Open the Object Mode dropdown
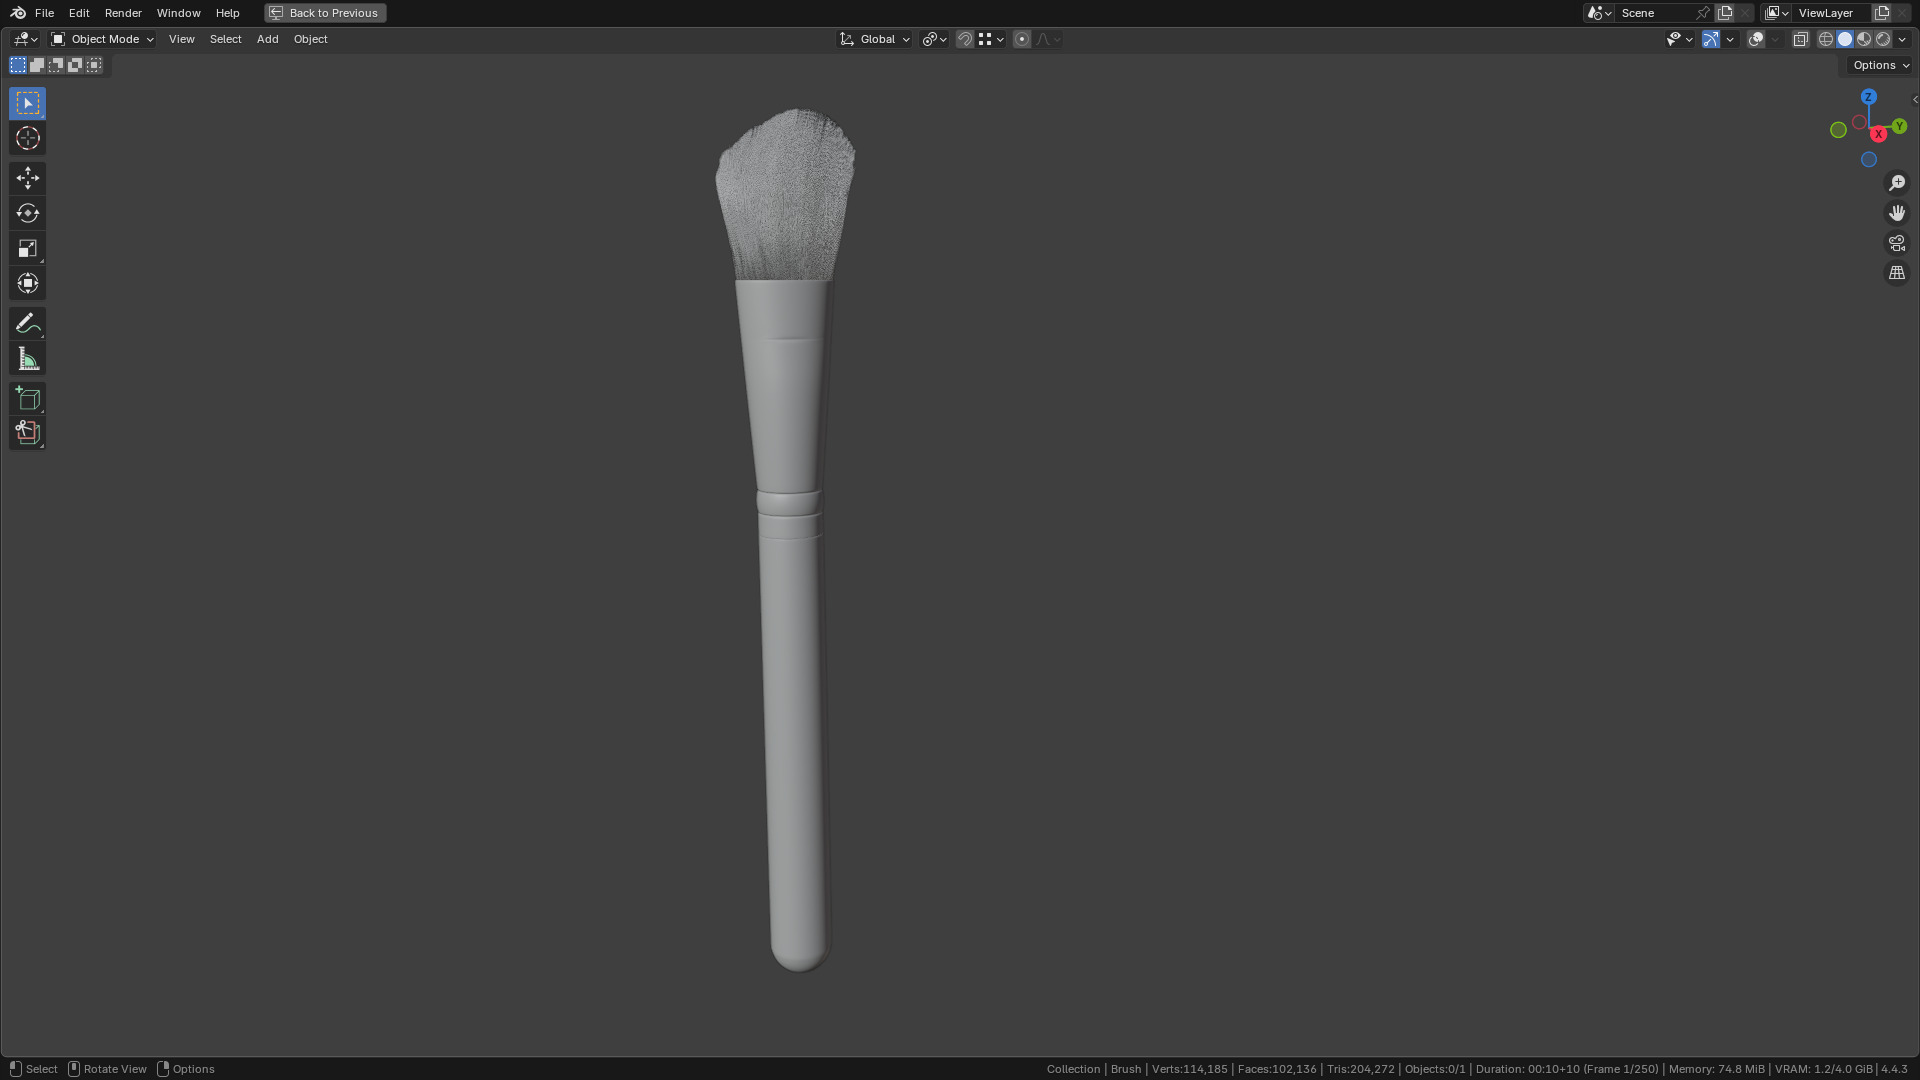This screenshot has height=1080, width=1920. pyautogui.click(x=103, y=39)
